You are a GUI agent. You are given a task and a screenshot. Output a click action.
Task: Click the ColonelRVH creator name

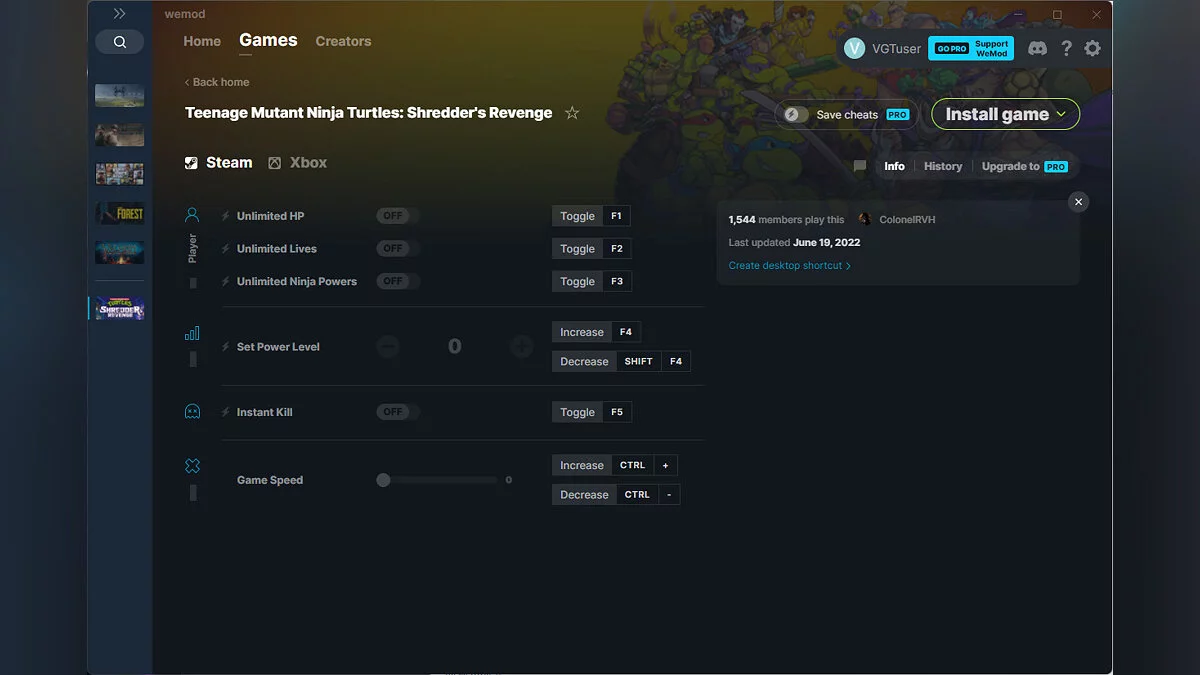(x=907, y=220)
